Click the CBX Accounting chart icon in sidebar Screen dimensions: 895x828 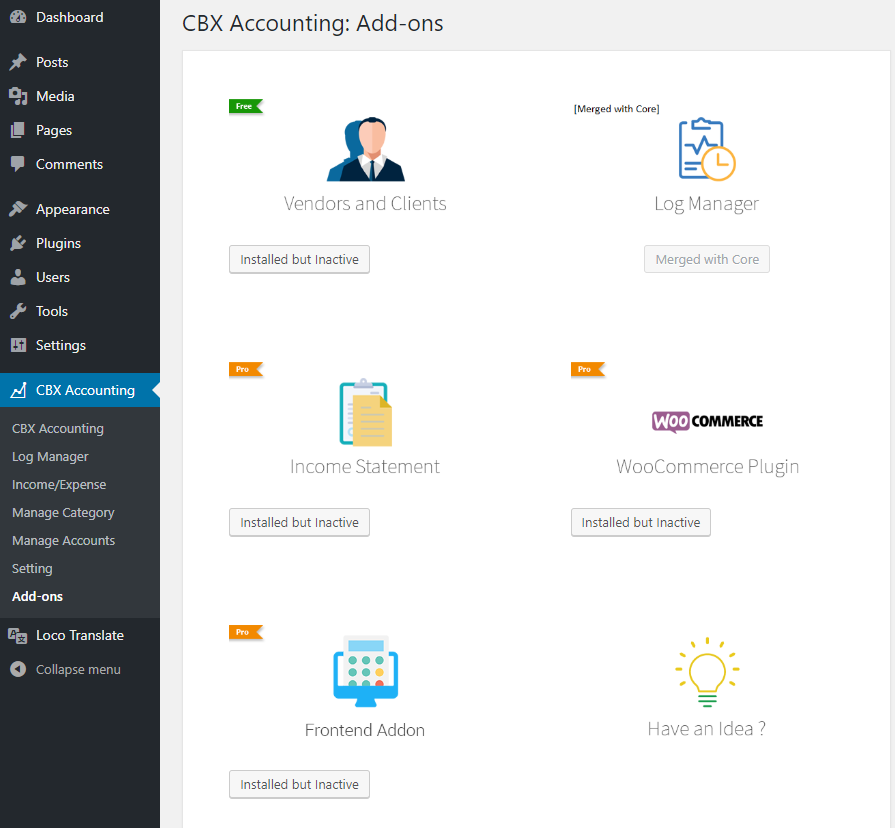pos(19,390)
